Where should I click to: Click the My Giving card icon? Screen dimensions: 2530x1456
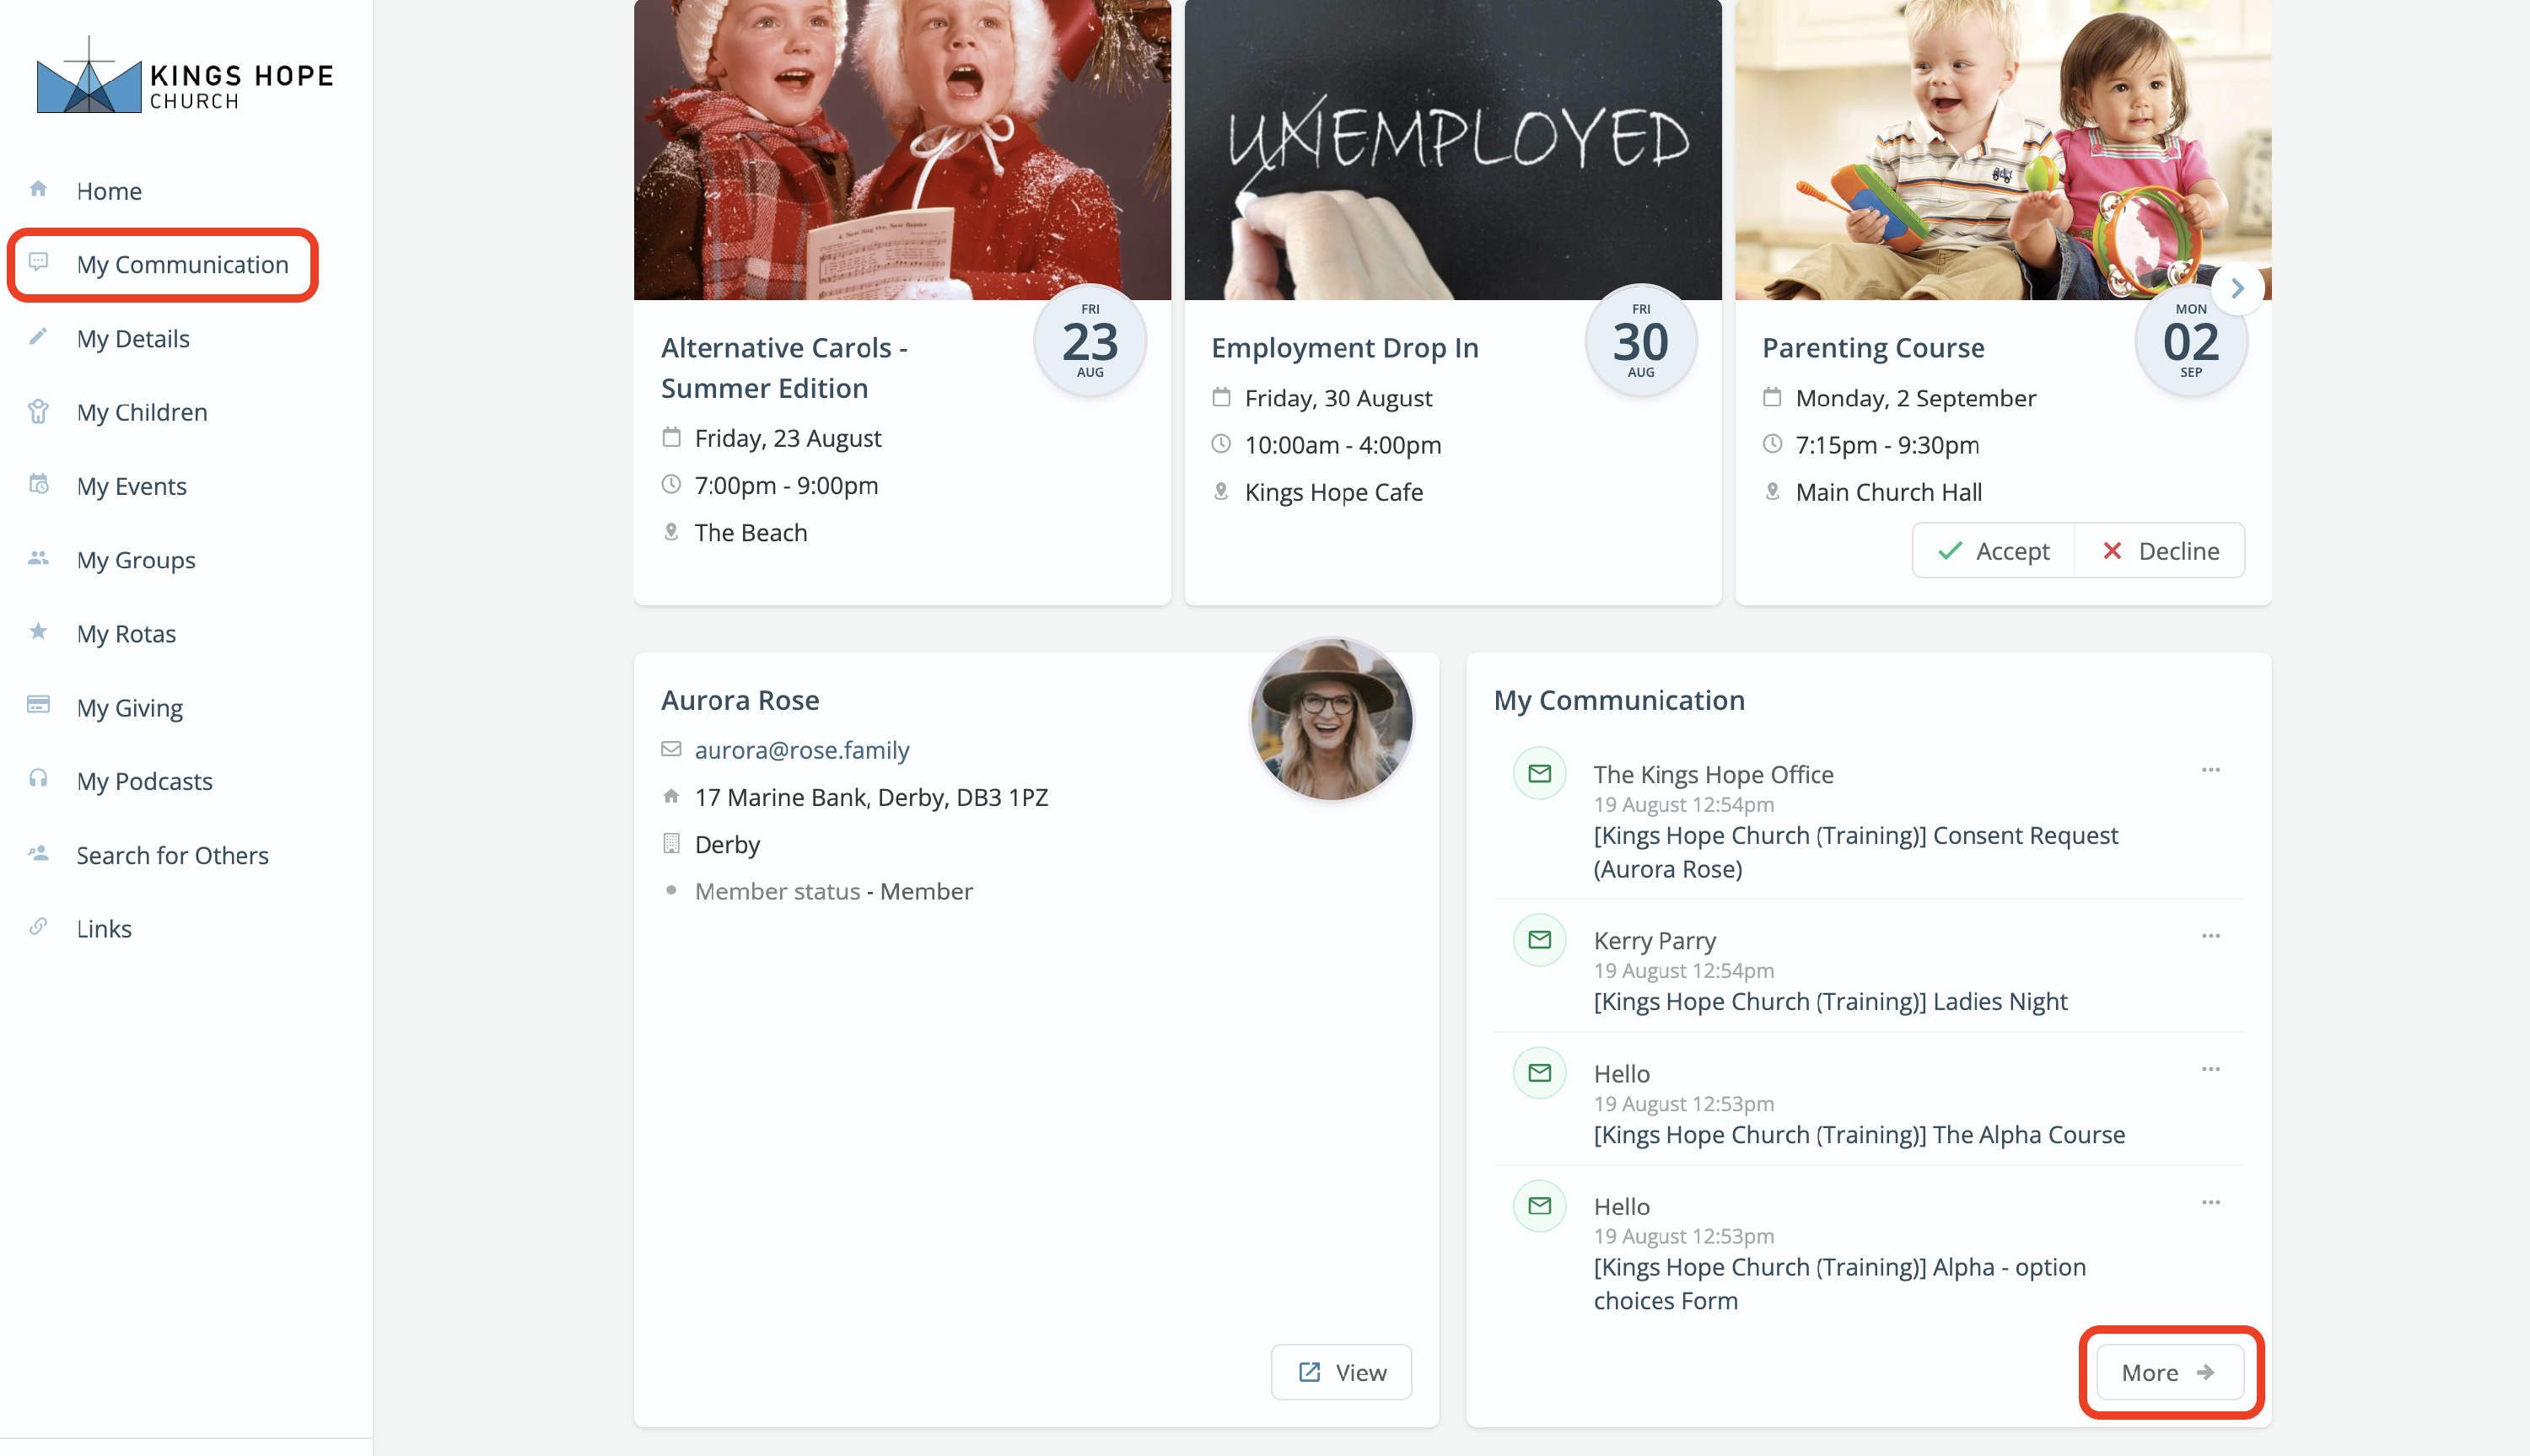(x=39, y=705)
